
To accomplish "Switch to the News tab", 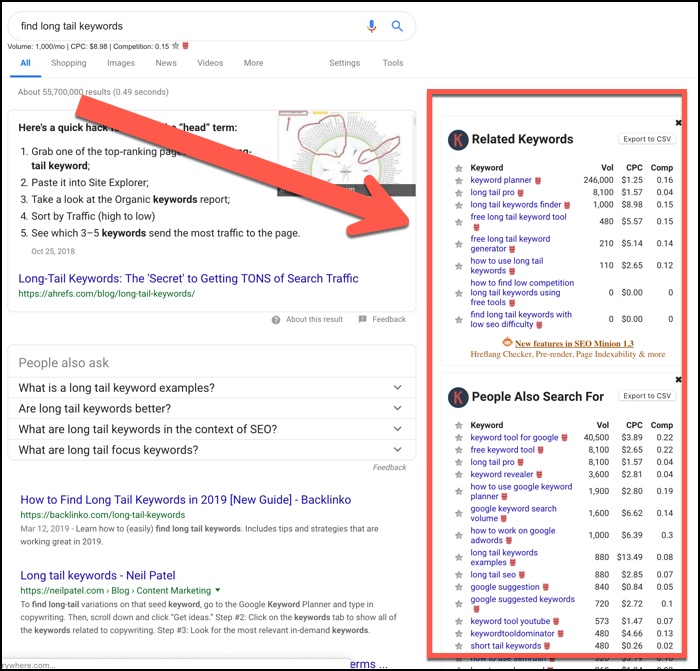I will [166, 63].
